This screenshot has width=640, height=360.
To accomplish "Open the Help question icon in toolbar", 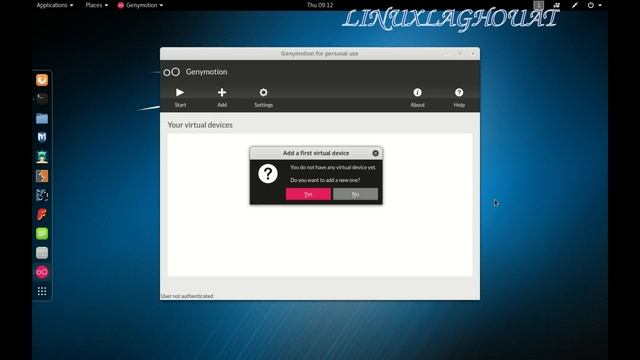I will (x=459, y=93).
